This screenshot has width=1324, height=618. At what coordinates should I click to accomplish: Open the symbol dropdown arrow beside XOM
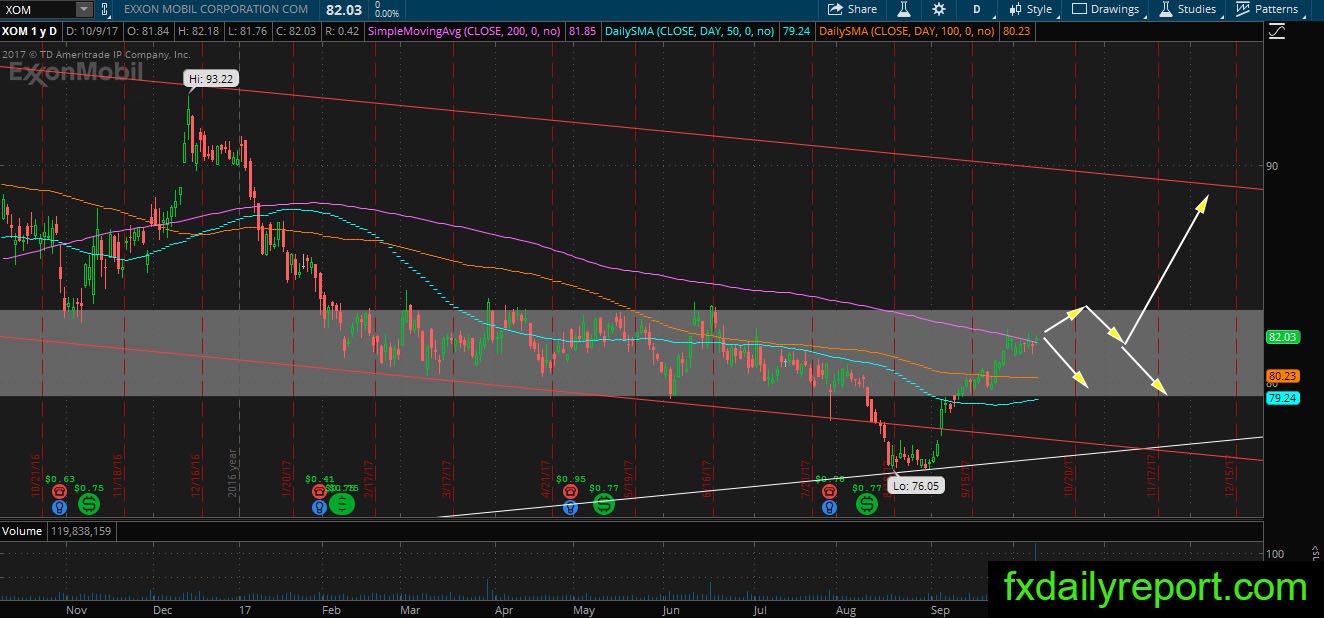point(83,9)
